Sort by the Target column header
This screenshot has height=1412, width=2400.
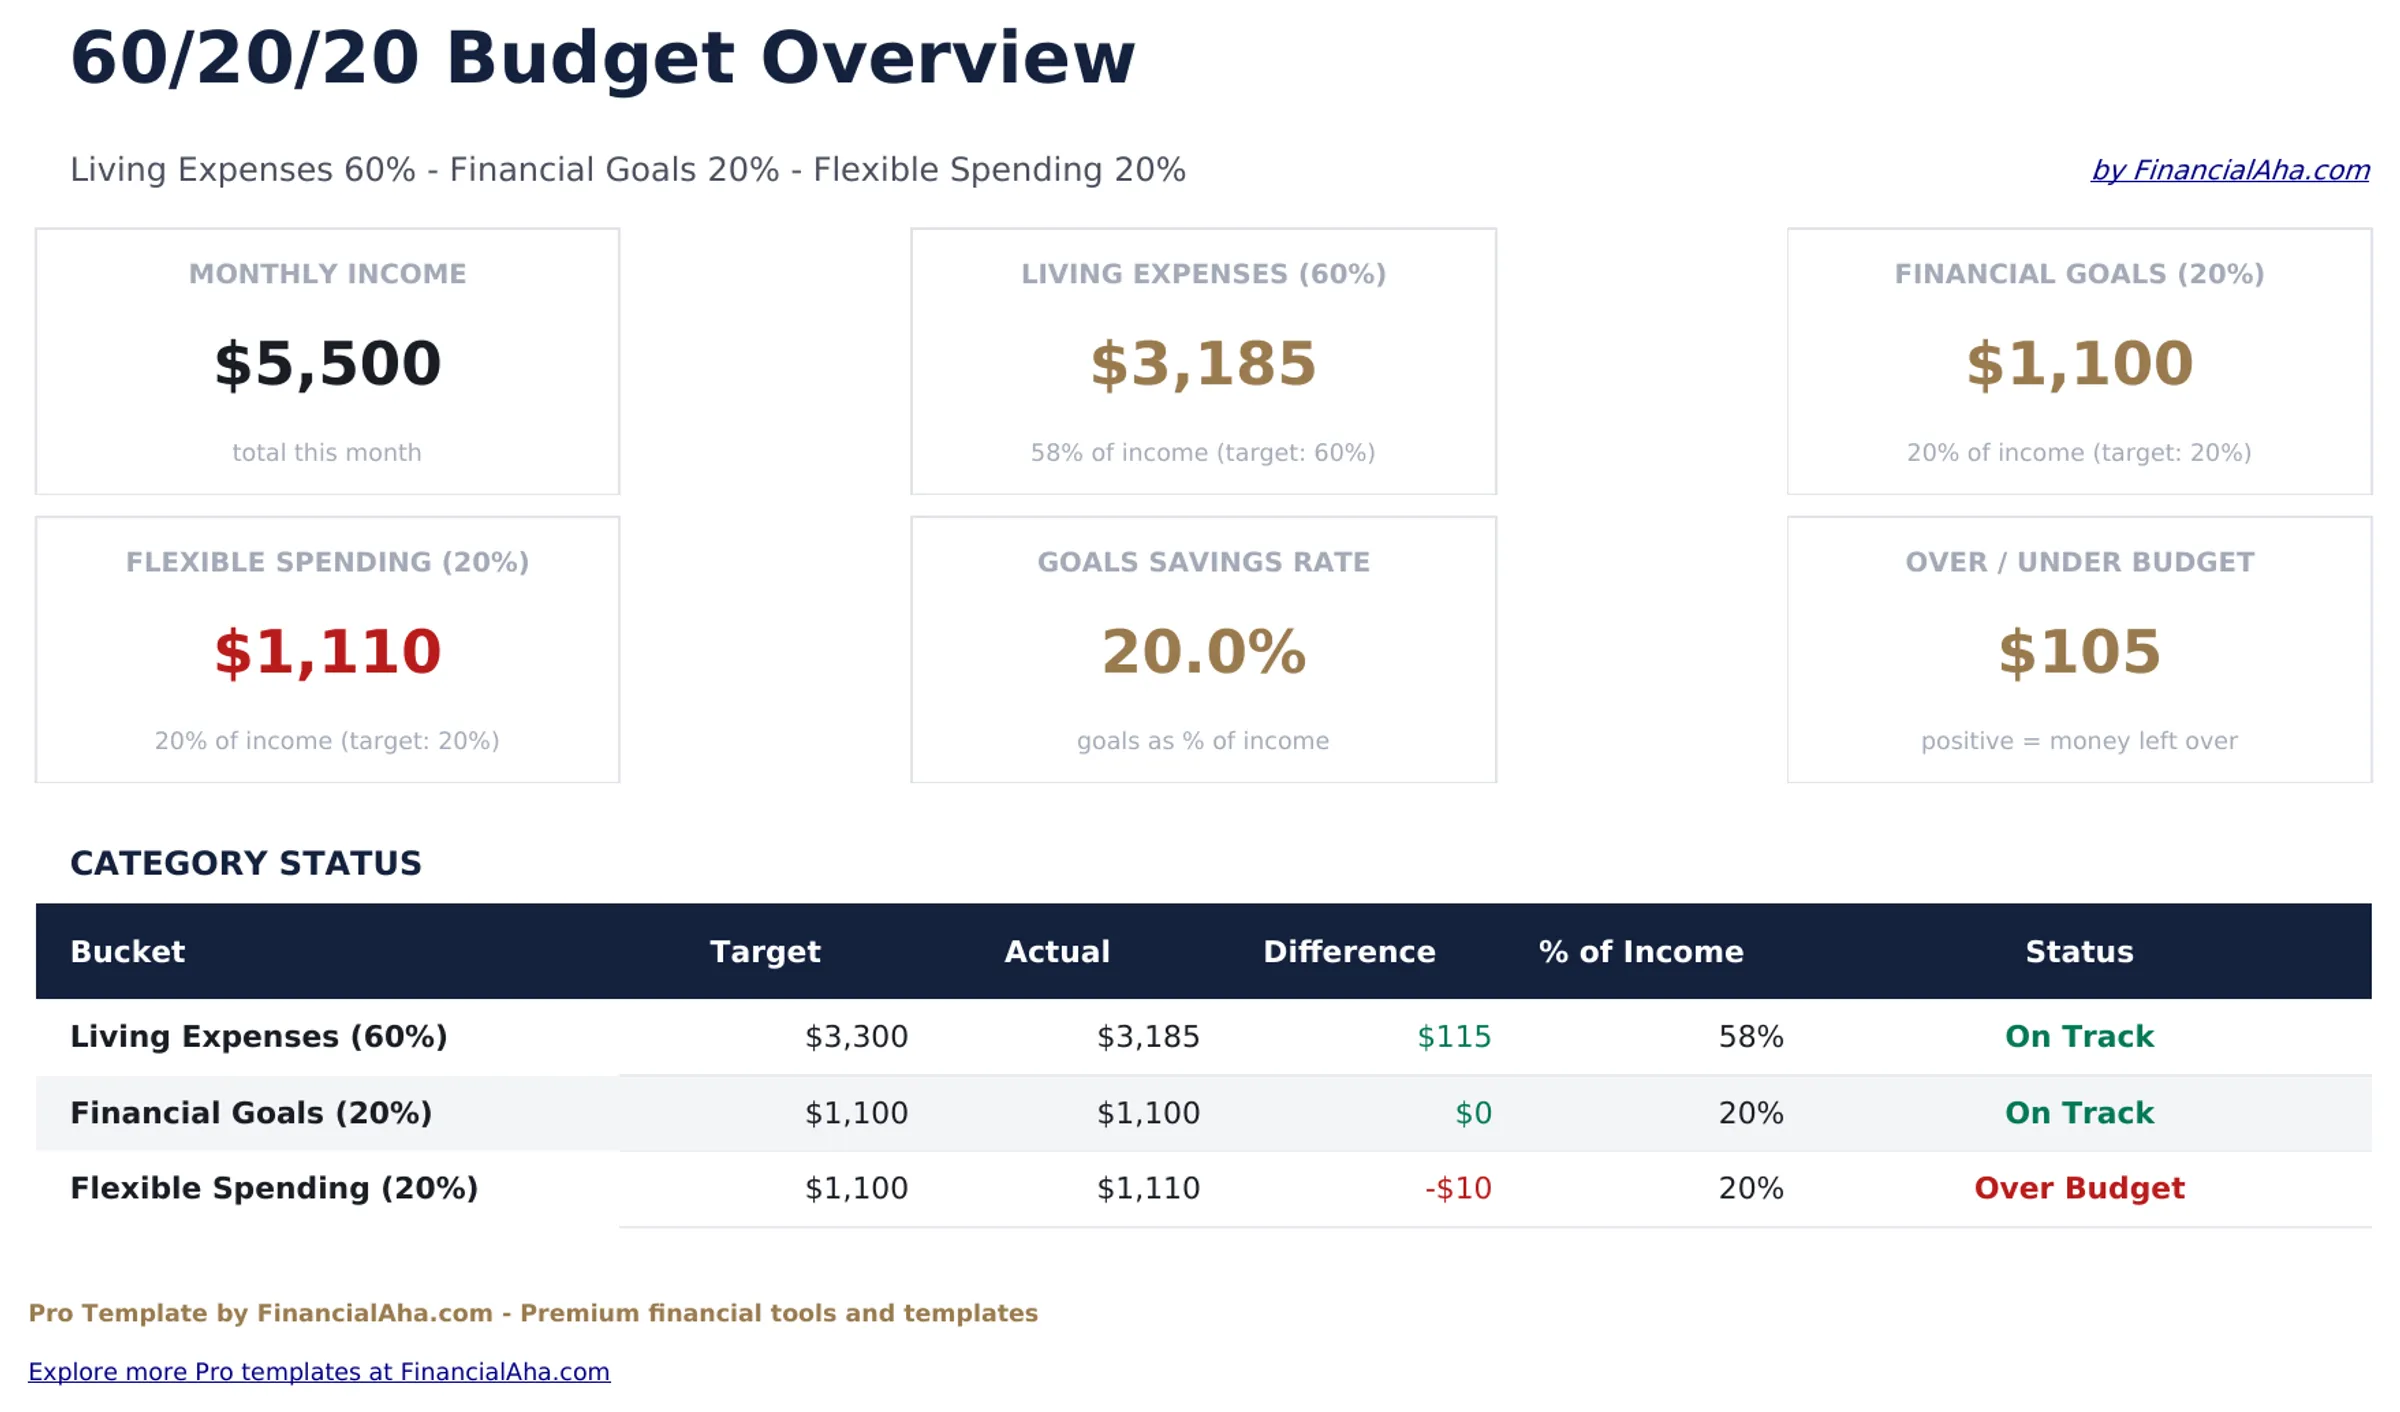tap(766, 951)
